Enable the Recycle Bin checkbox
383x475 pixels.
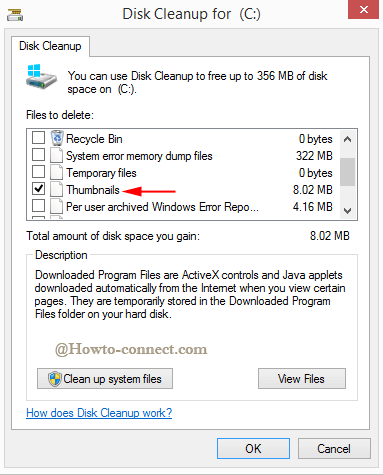(38, 137)
